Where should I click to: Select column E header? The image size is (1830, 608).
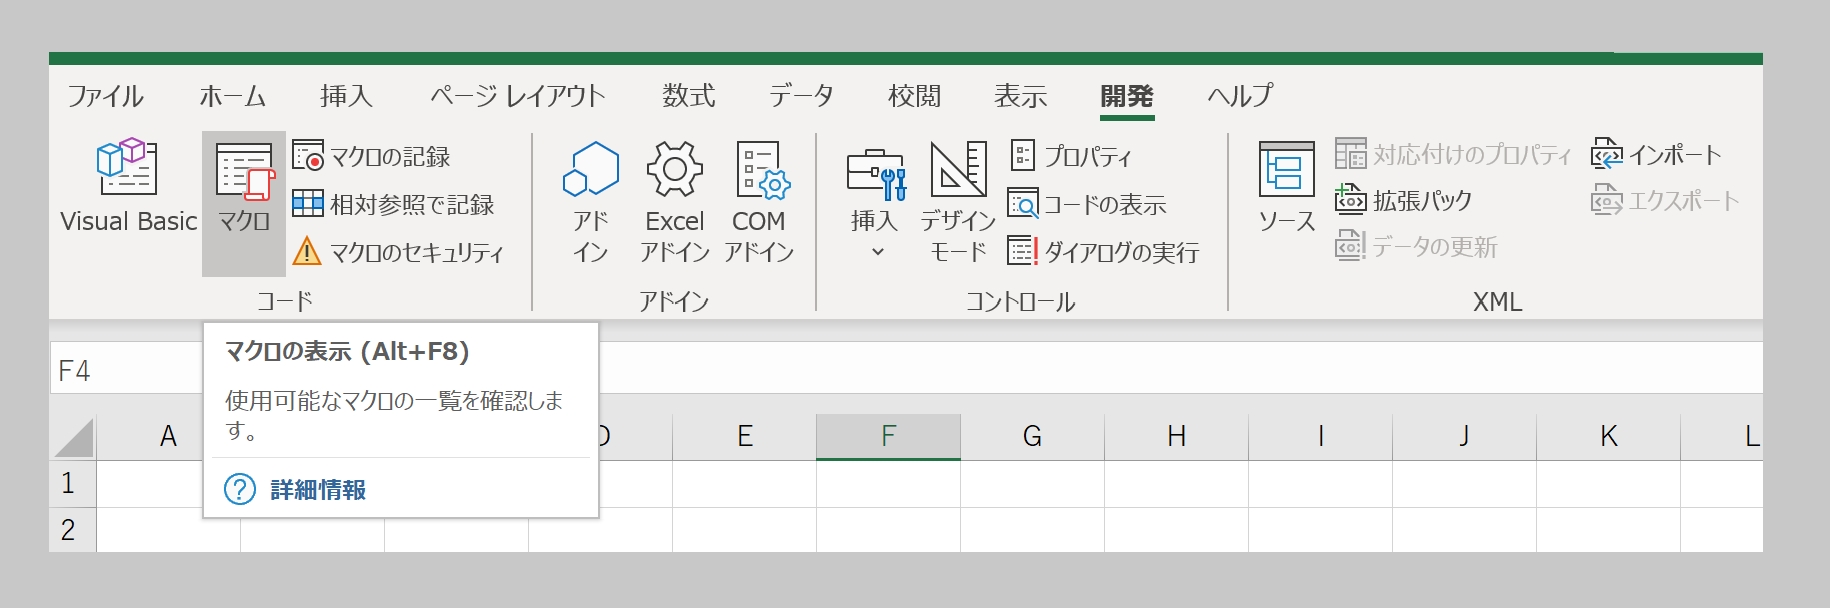point(744,437)
